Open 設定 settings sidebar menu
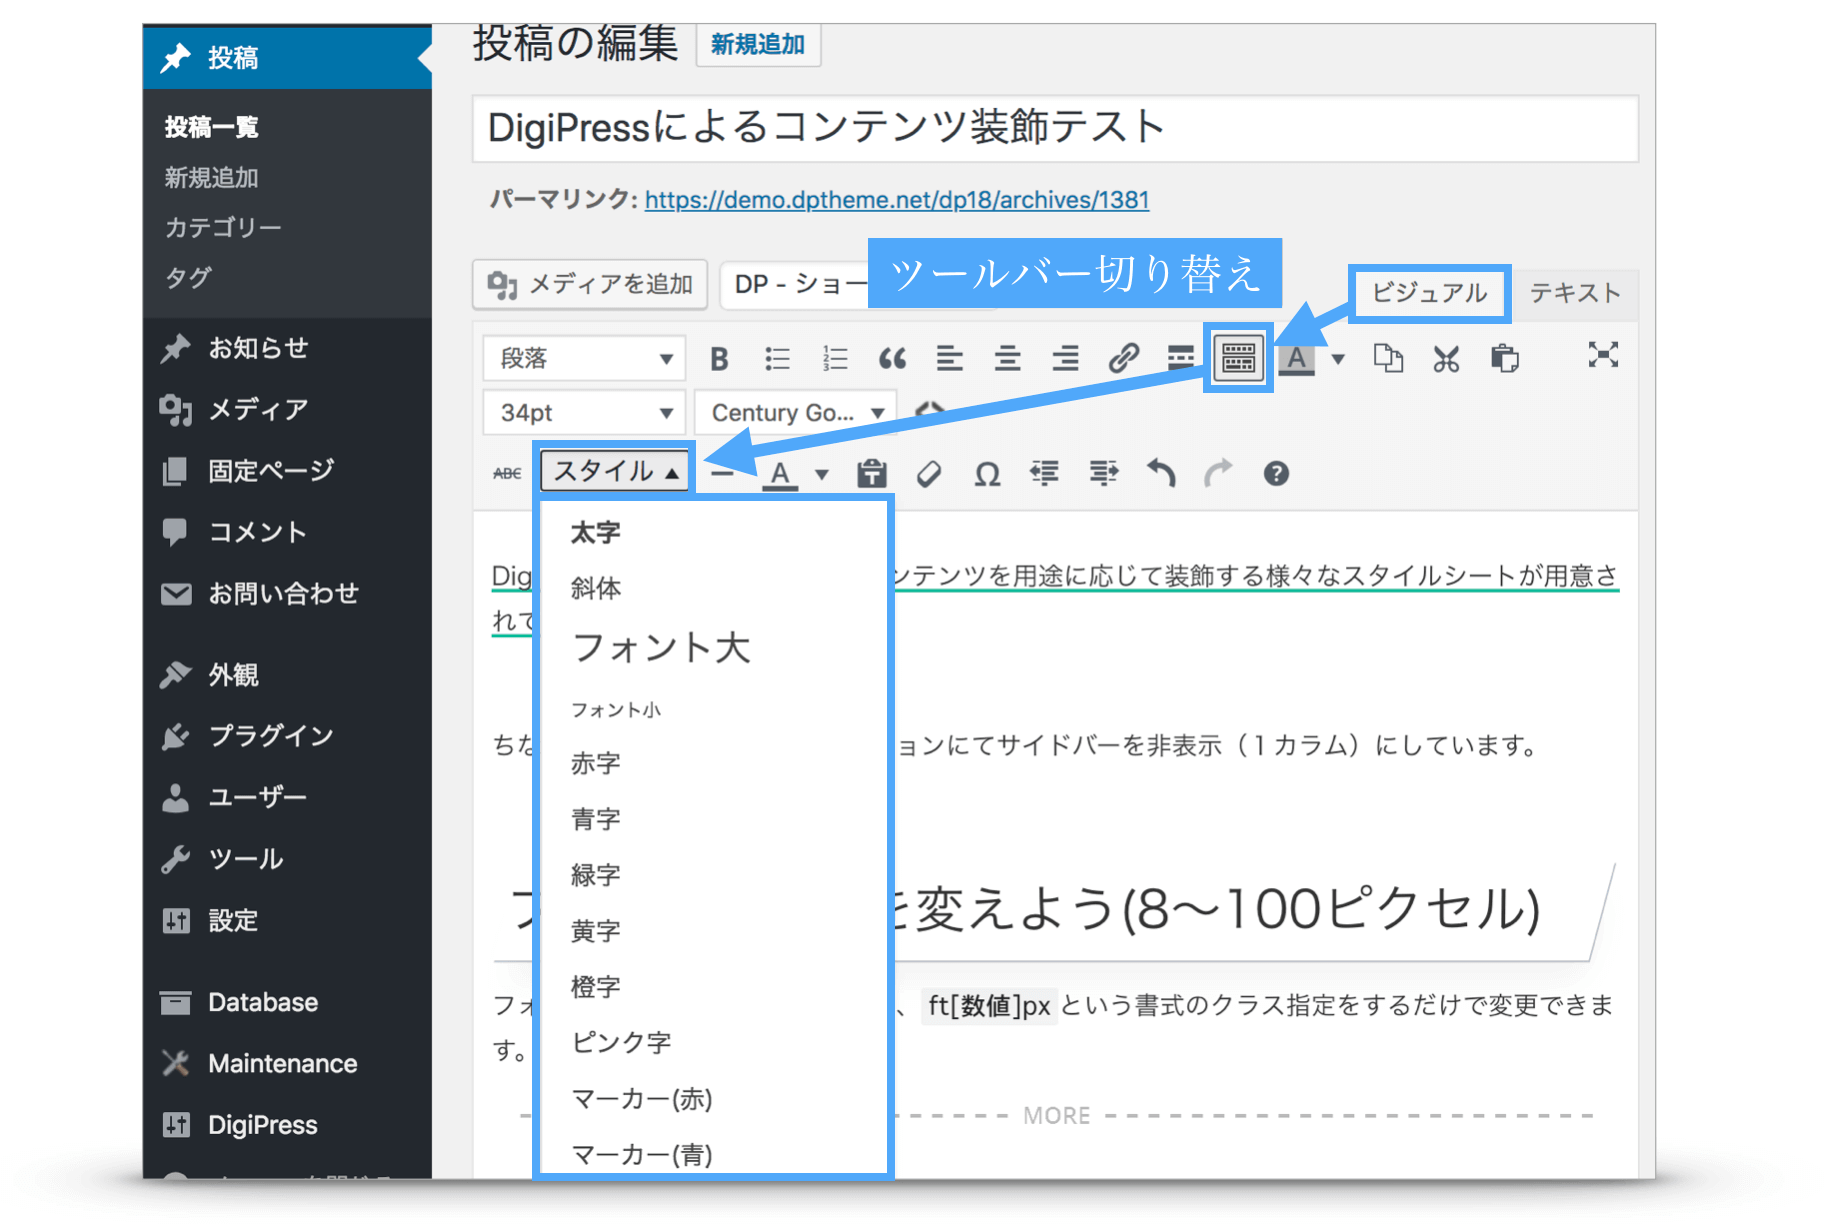 (287, 920)
